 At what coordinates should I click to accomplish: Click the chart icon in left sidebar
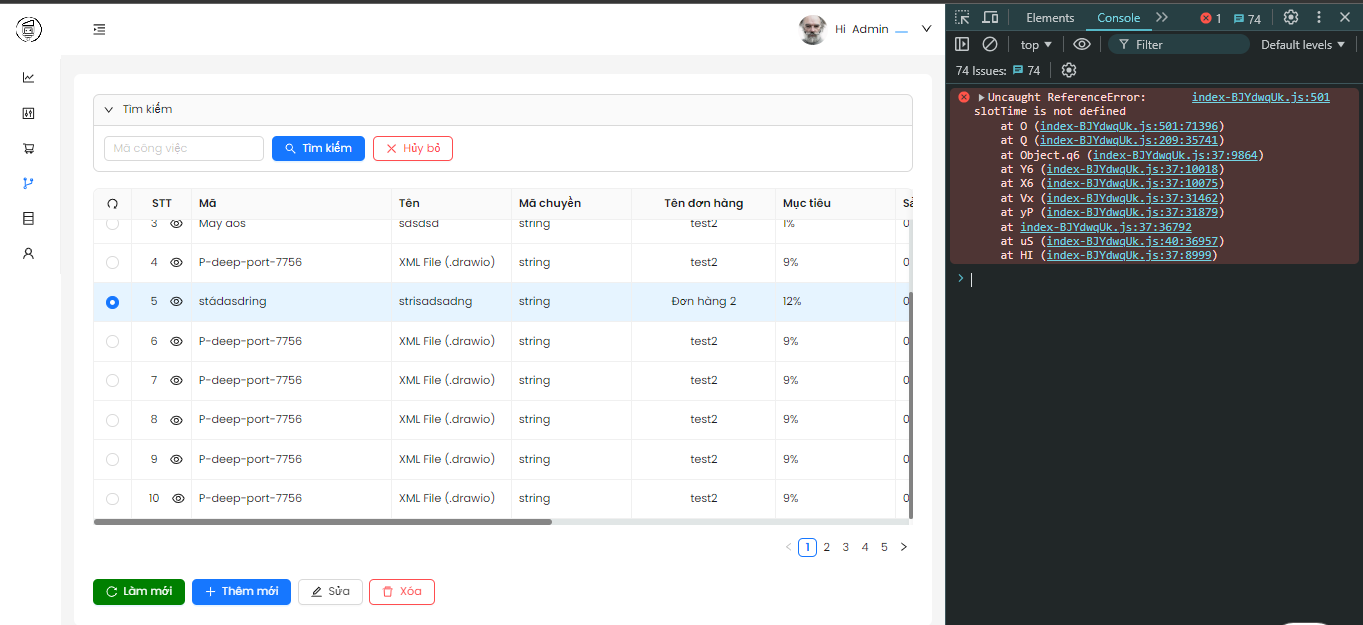click(28, 77)
